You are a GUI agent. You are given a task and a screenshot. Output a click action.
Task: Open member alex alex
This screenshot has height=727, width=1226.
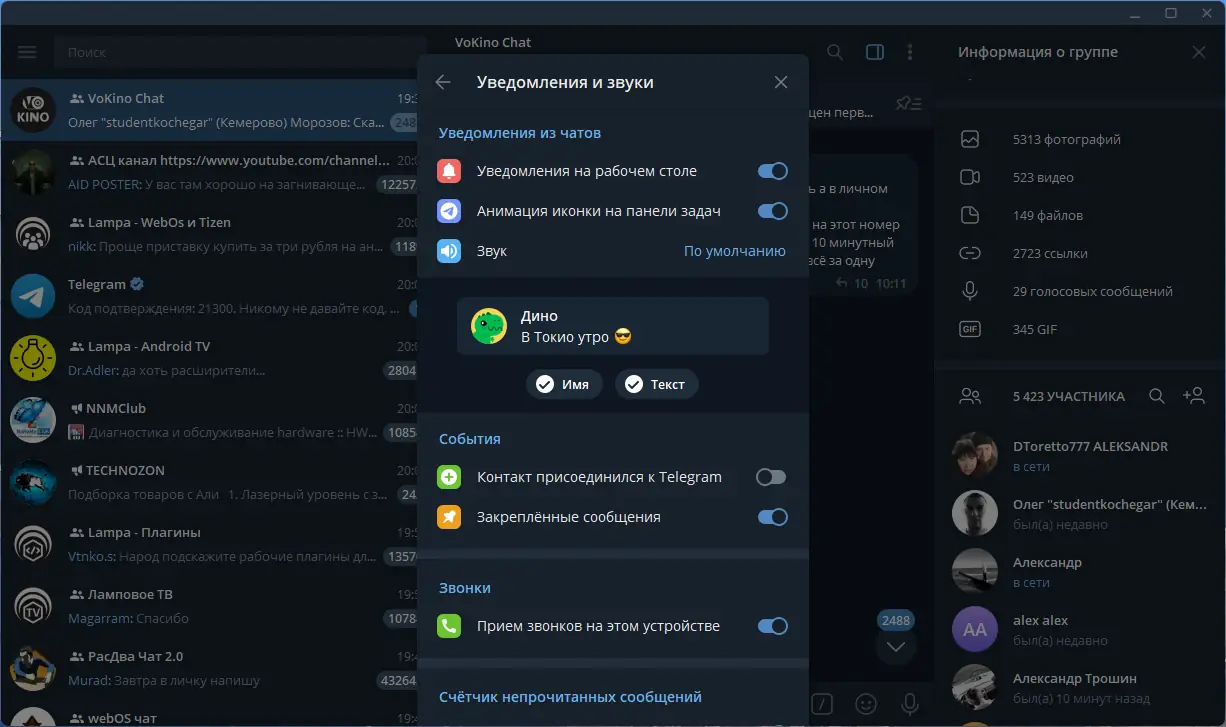click(1080, 630)
